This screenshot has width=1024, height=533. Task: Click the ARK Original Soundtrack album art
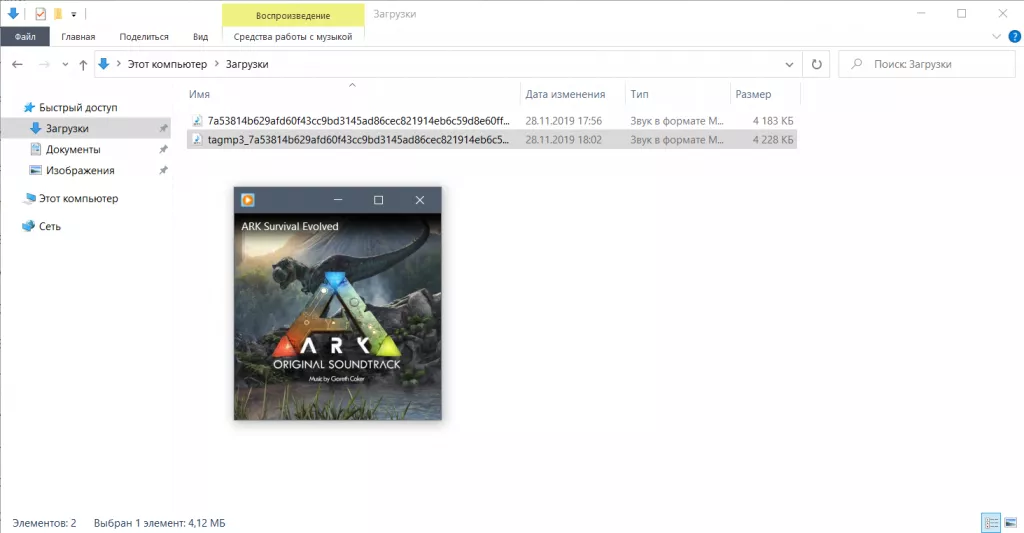[x=338, y=317]
